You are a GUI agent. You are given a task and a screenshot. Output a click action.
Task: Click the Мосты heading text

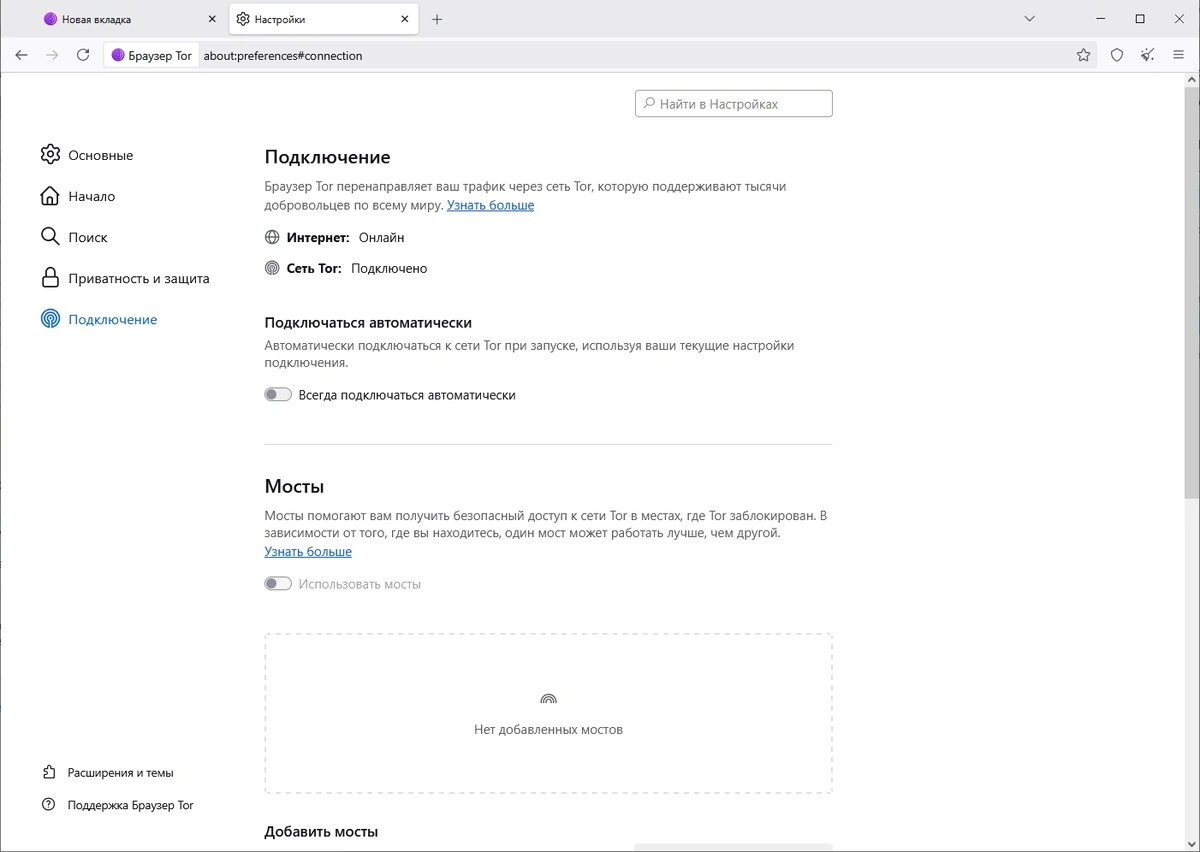(294, 487)
